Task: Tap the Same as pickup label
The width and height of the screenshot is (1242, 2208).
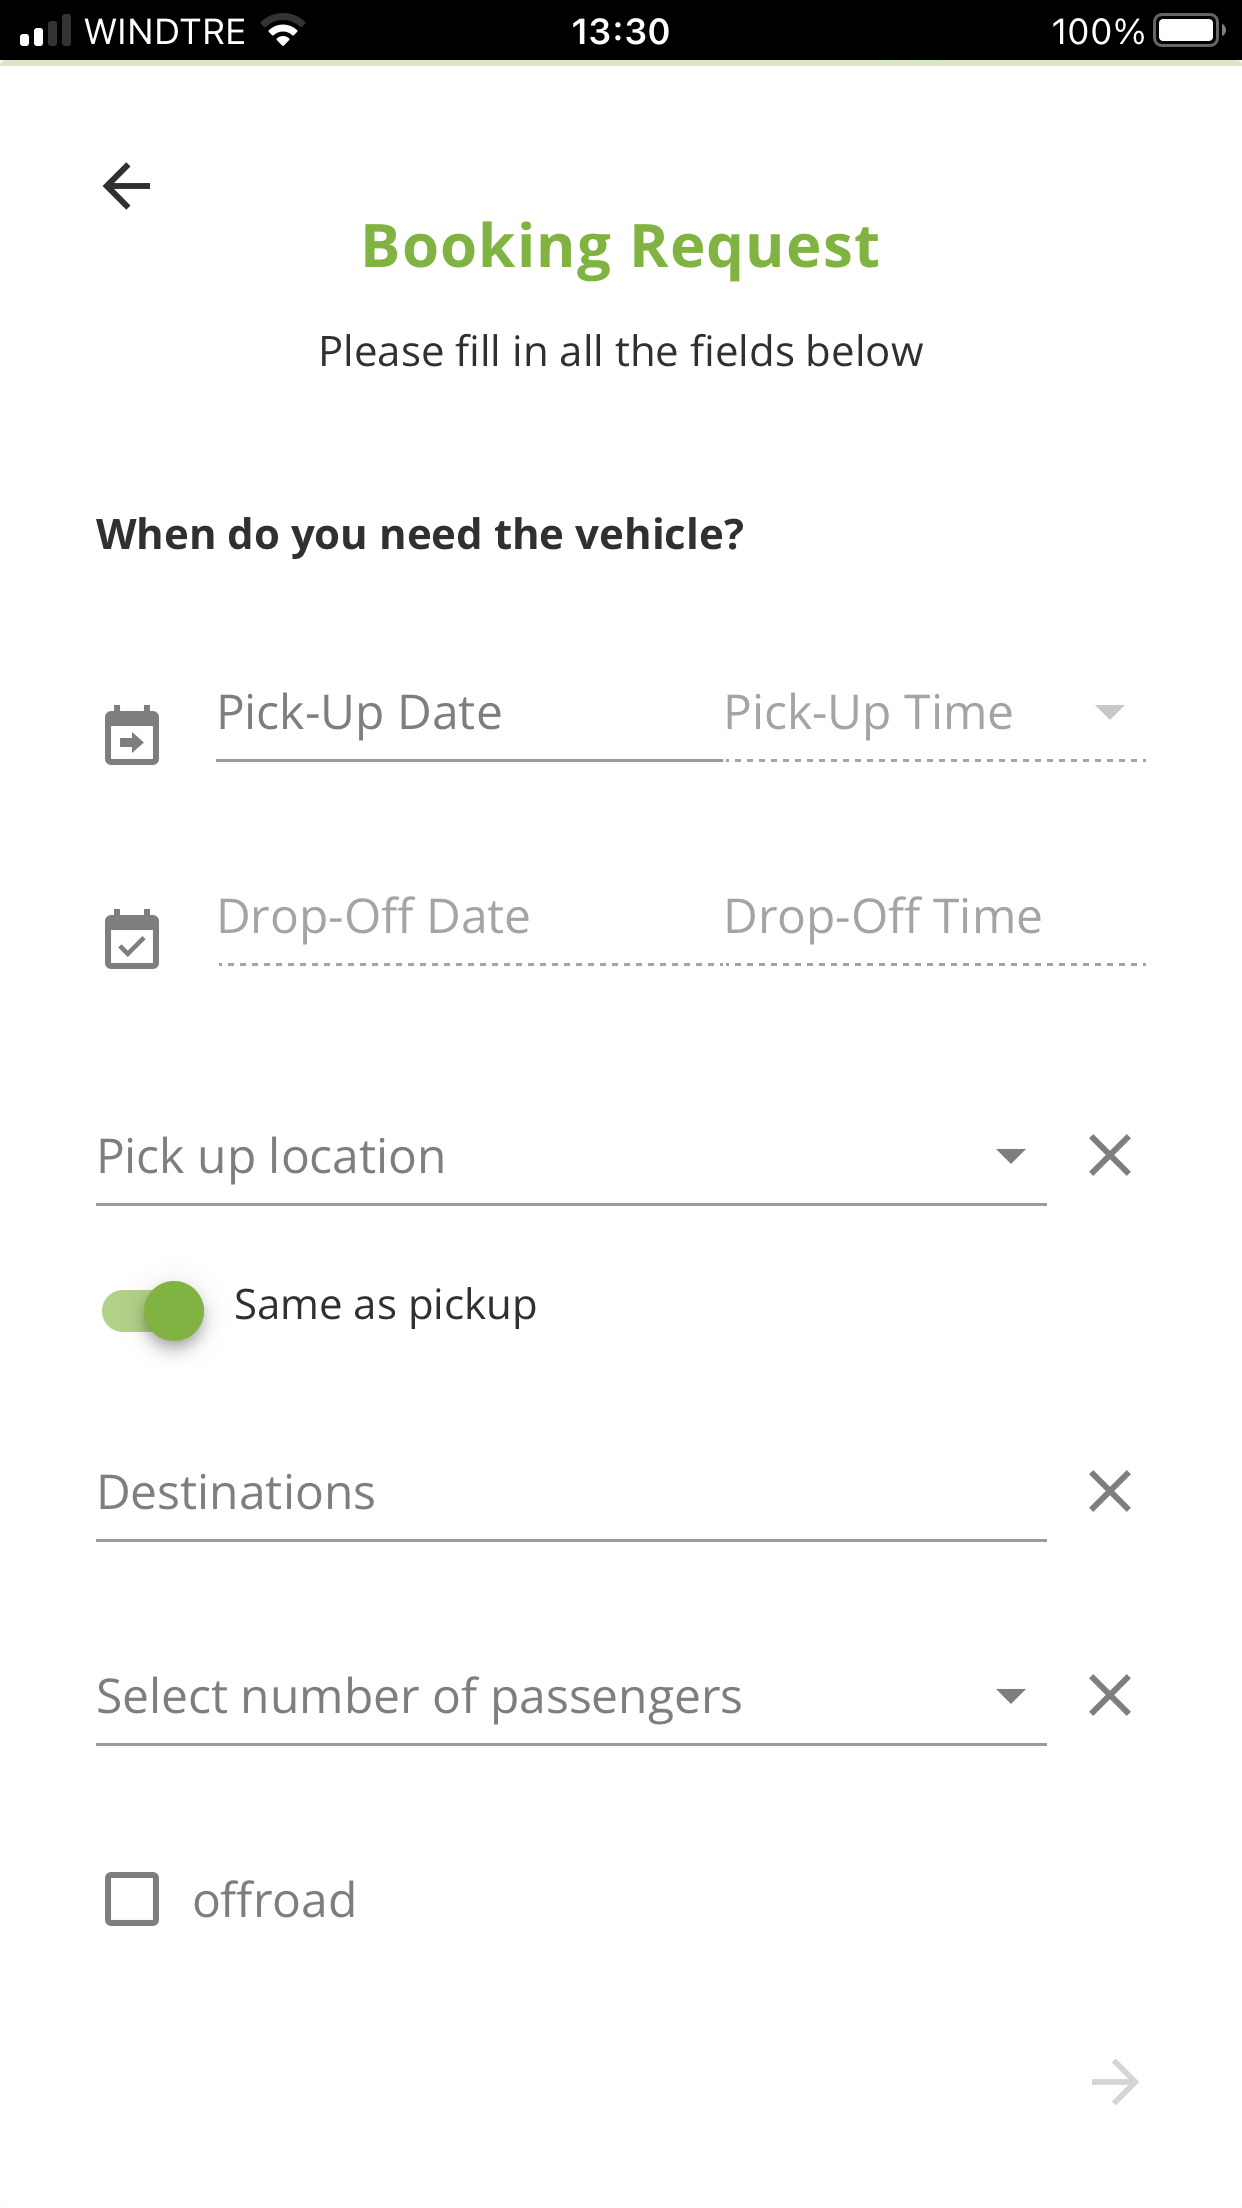Action: (x=385, y=1305)
